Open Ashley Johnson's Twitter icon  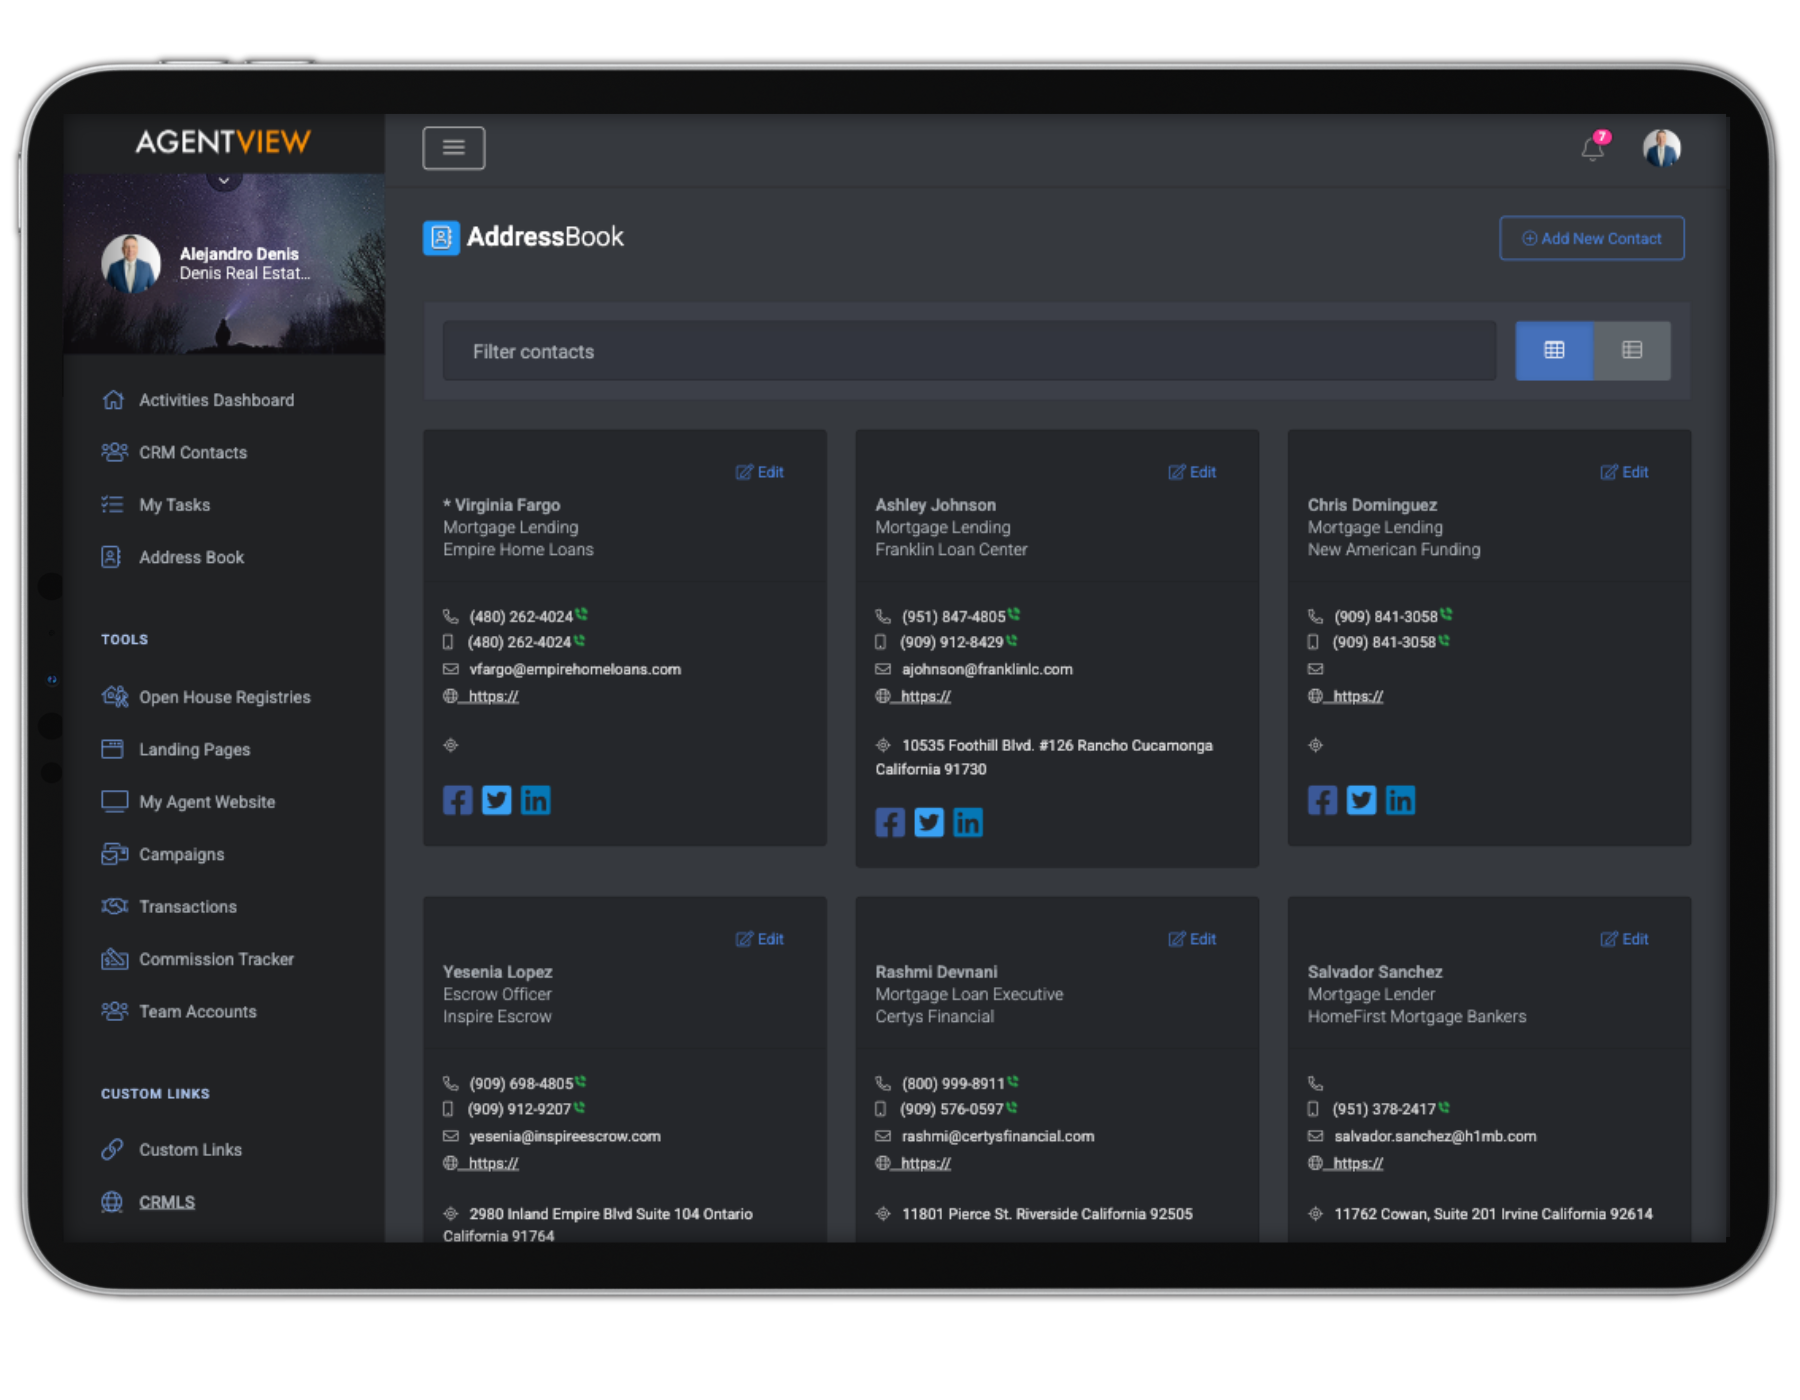point(928,822)
